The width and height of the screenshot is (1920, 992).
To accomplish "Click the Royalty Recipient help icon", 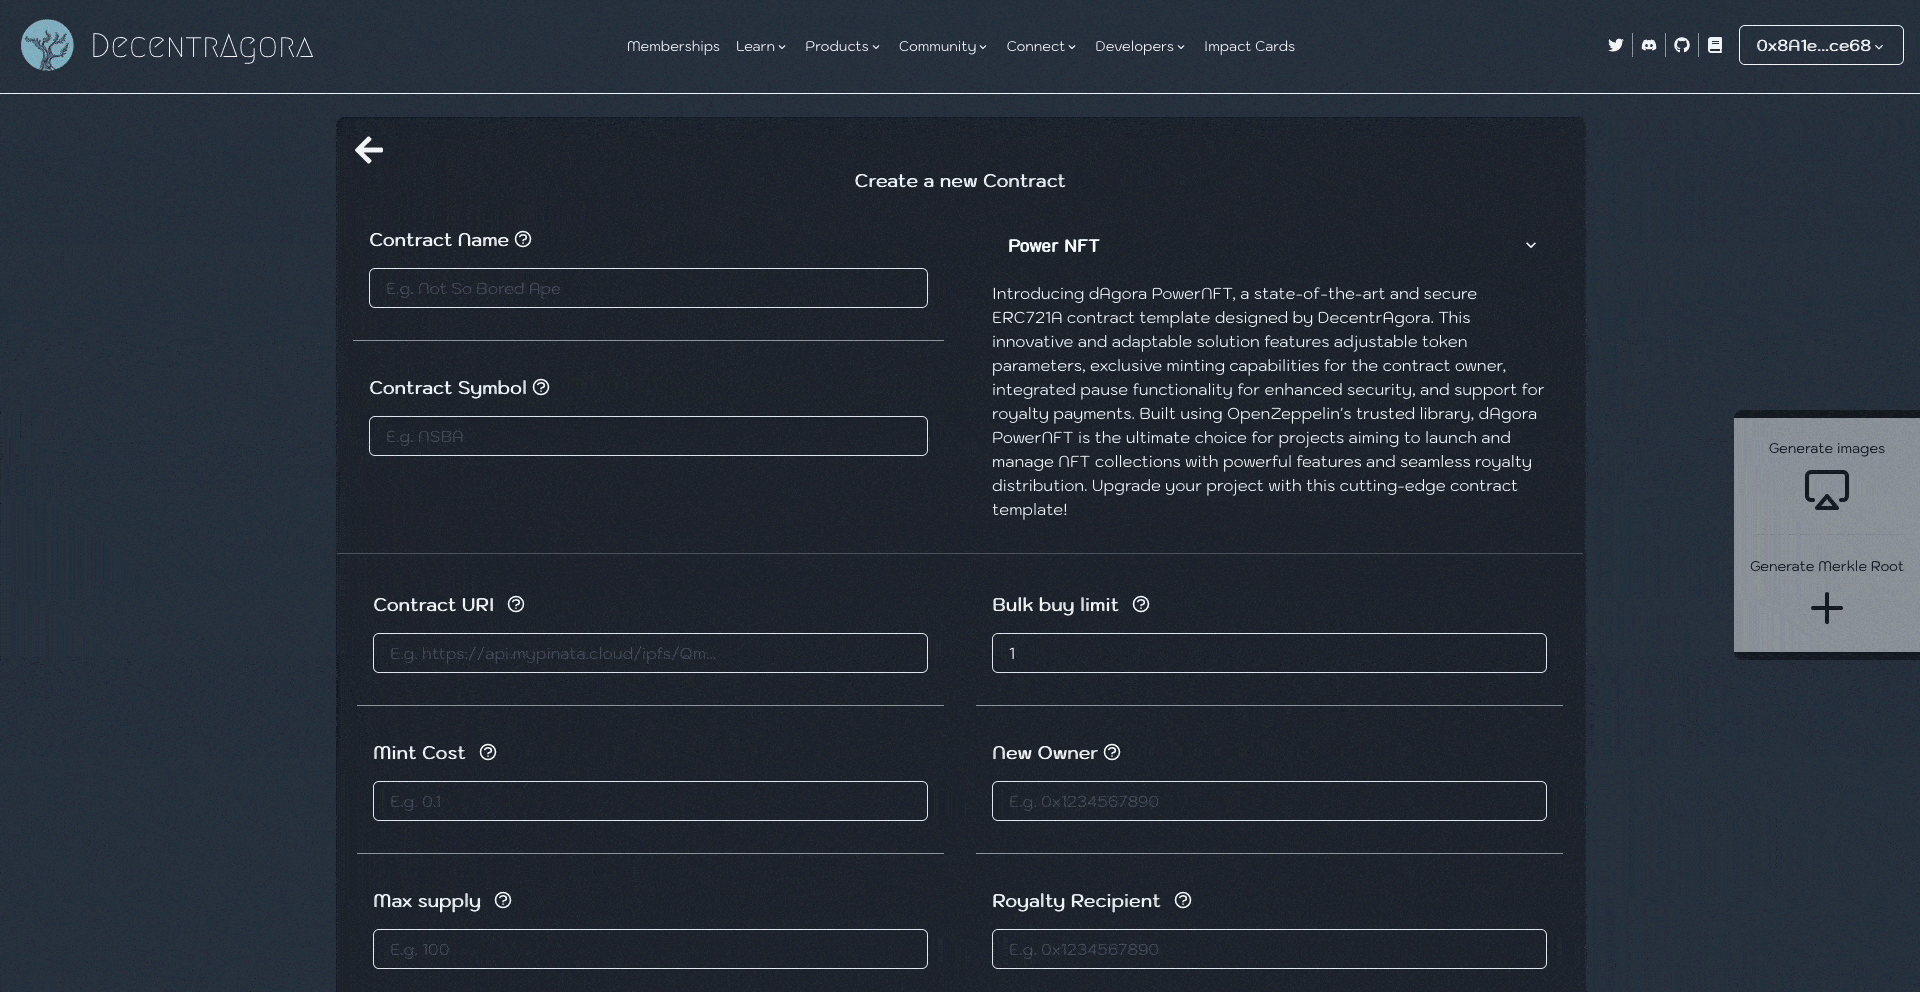I will [x=1183, y=900].
